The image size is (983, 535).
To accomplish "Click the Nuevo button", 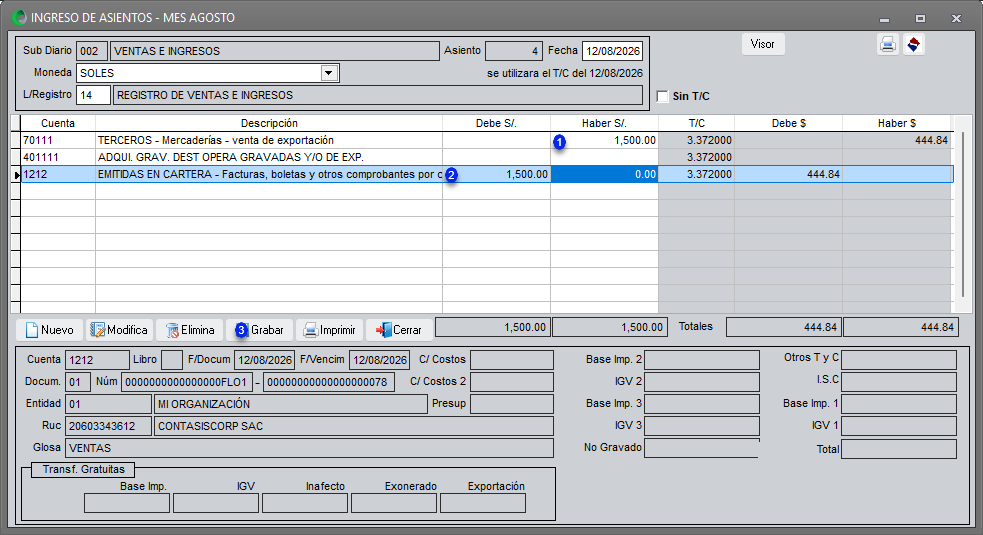I will coord(50,330).
